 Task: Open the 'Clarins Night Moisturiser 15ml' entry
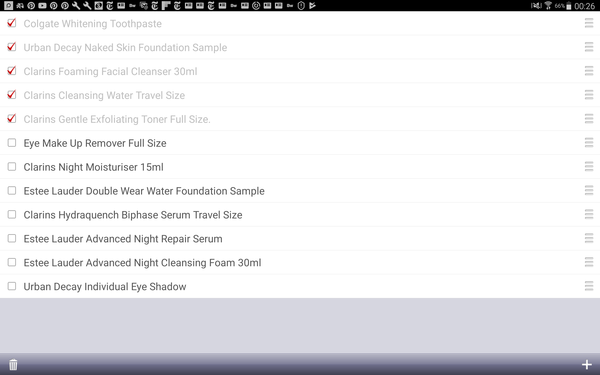click(93, 167)
